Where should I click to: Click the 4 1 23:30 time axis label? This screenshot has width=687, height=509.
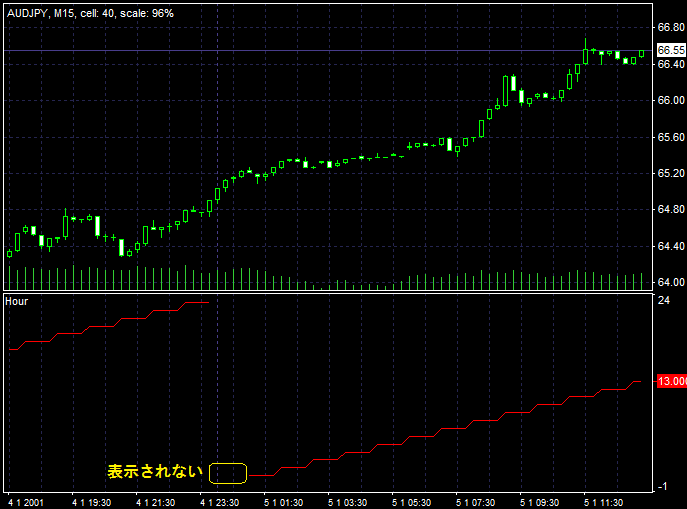[x=220, y=502]
